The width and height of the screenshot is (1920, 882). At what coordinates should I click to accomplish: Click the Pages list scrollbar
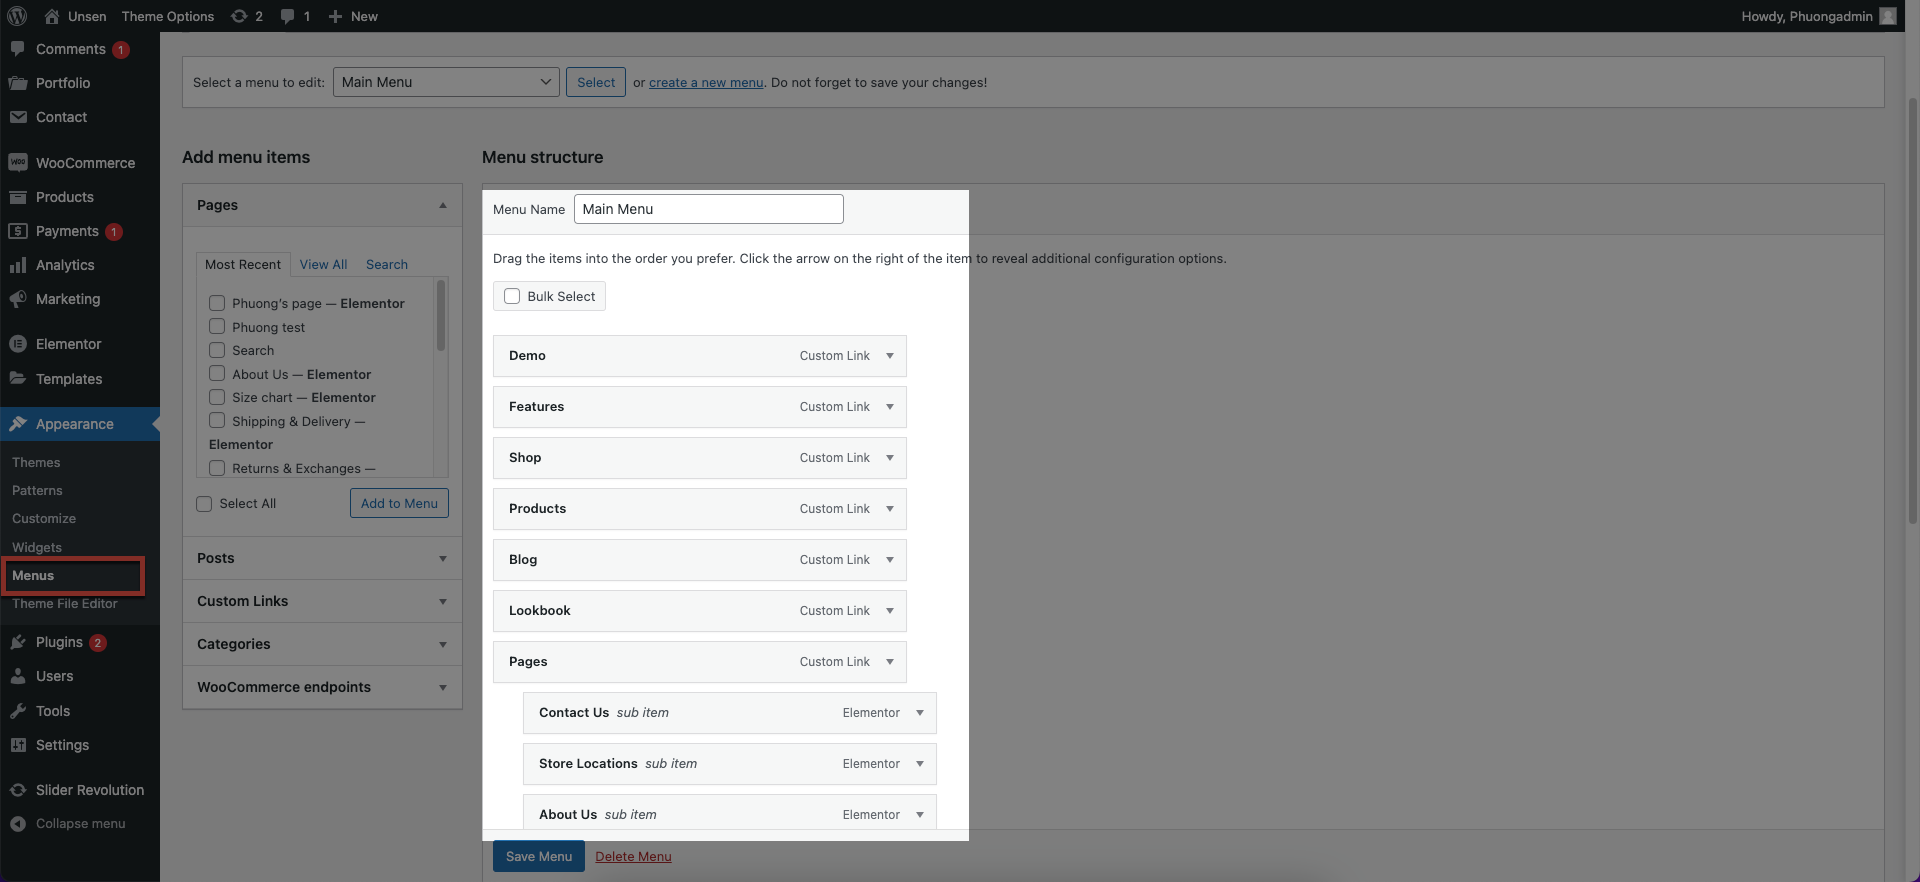[441, 316]
